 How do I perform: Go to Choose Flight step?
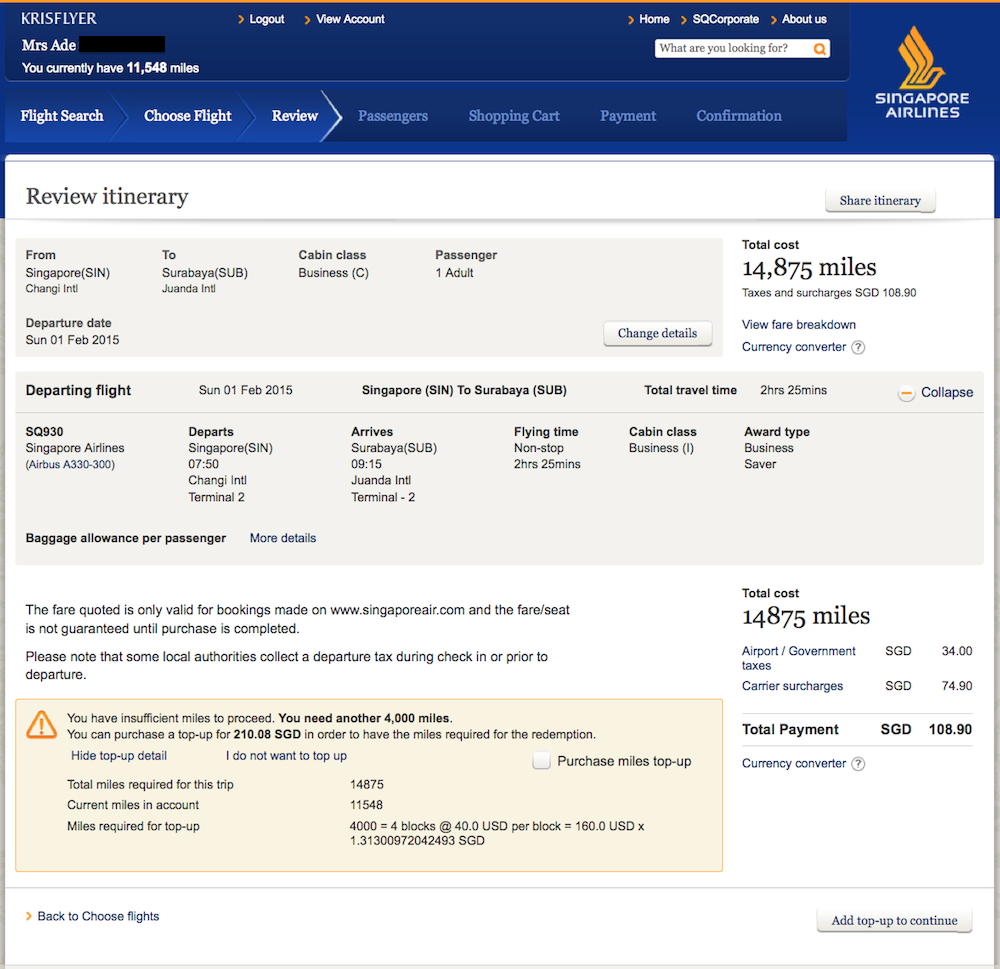pos(188,115)
